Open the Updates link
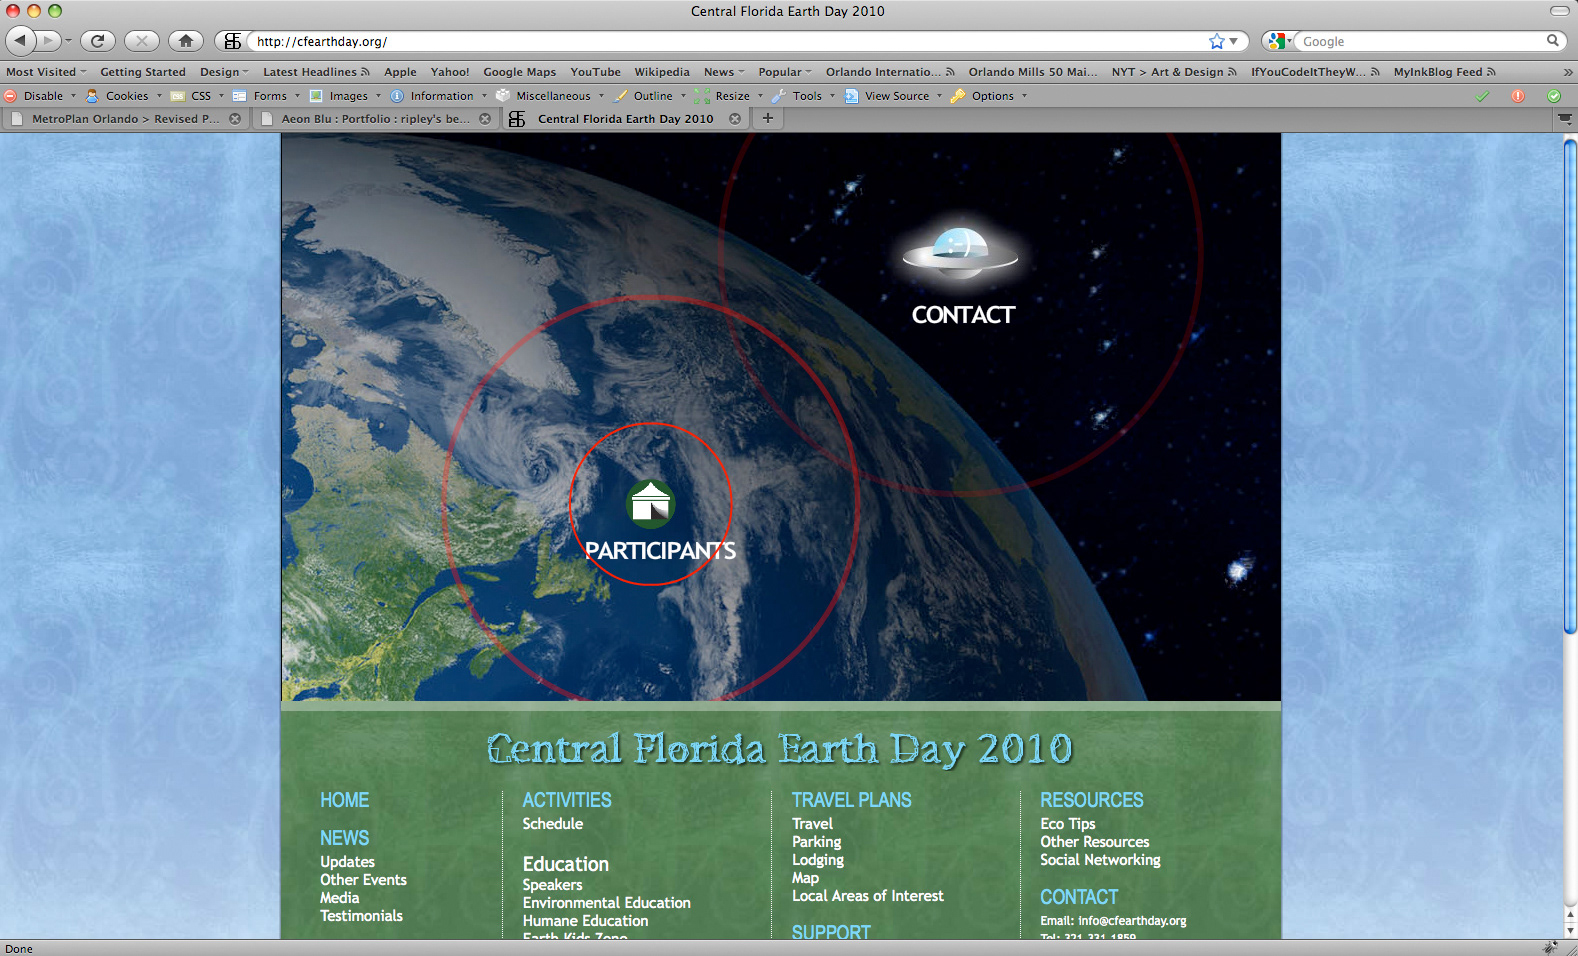The height and width of the screenshot is (956, 1578). 347,862
